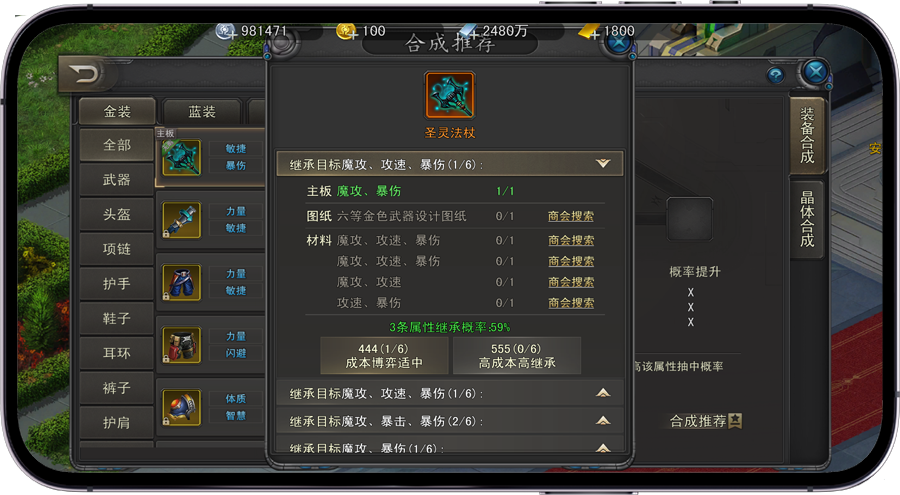This screenshot has width=900, height=495.
Task: Select the 圣灵法杖 staff item in list
Action: click(x=181, y=158)
